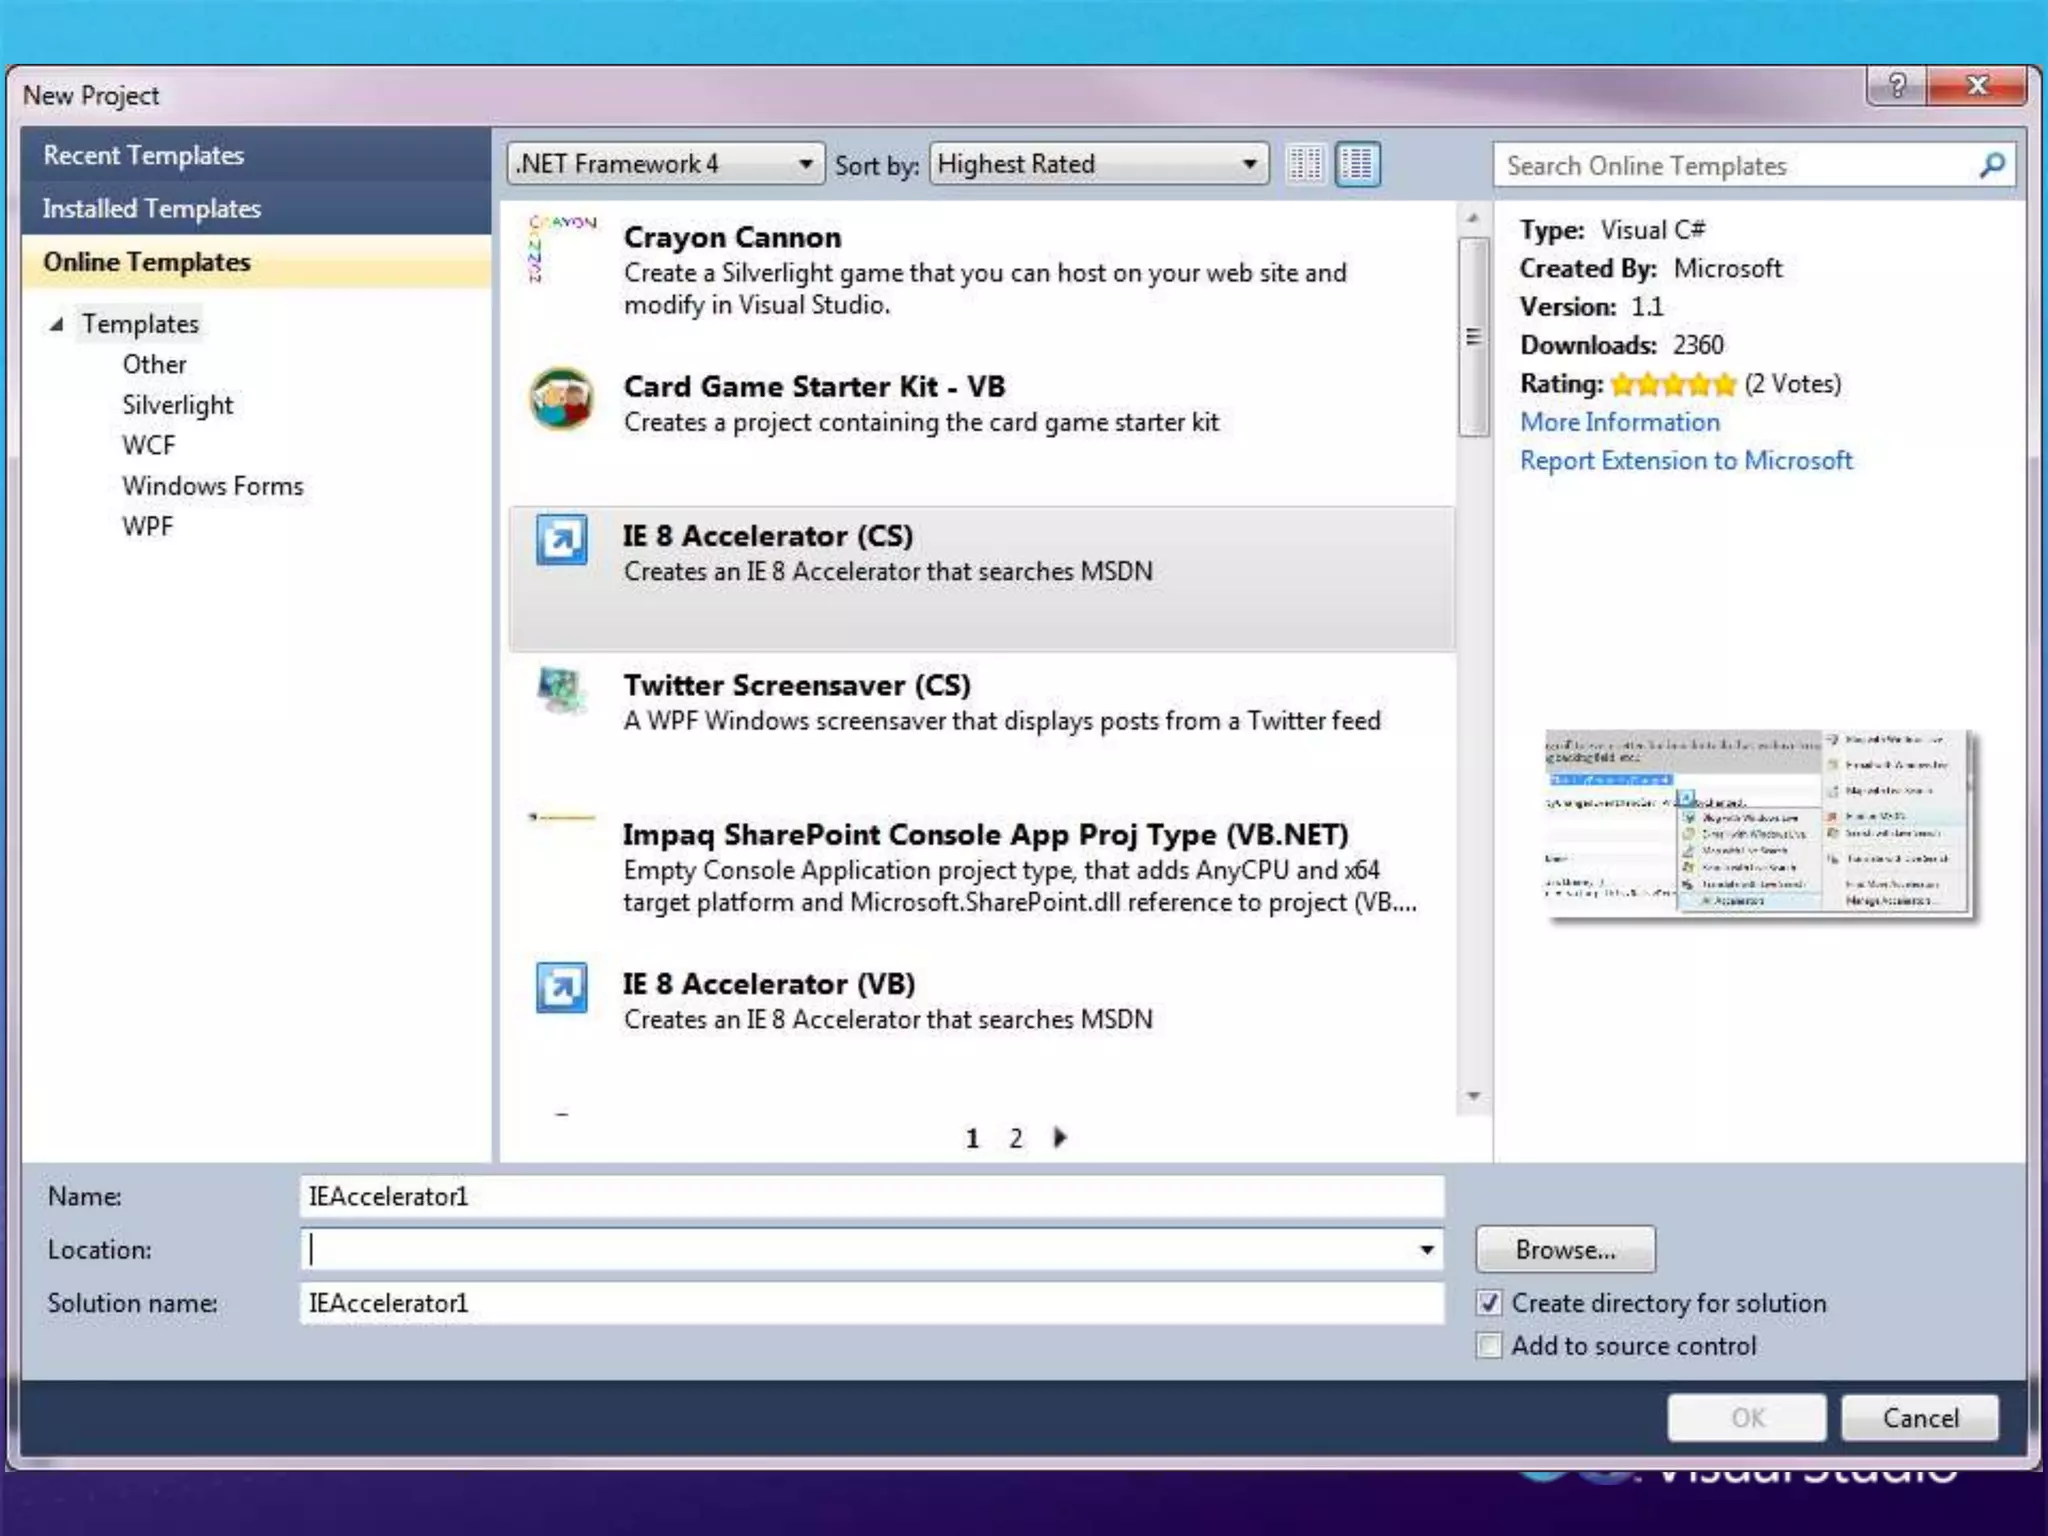Select the Crayon Cannon template icon
The height and width of the screenshot is (1536, 2048).
click(561, 249)
